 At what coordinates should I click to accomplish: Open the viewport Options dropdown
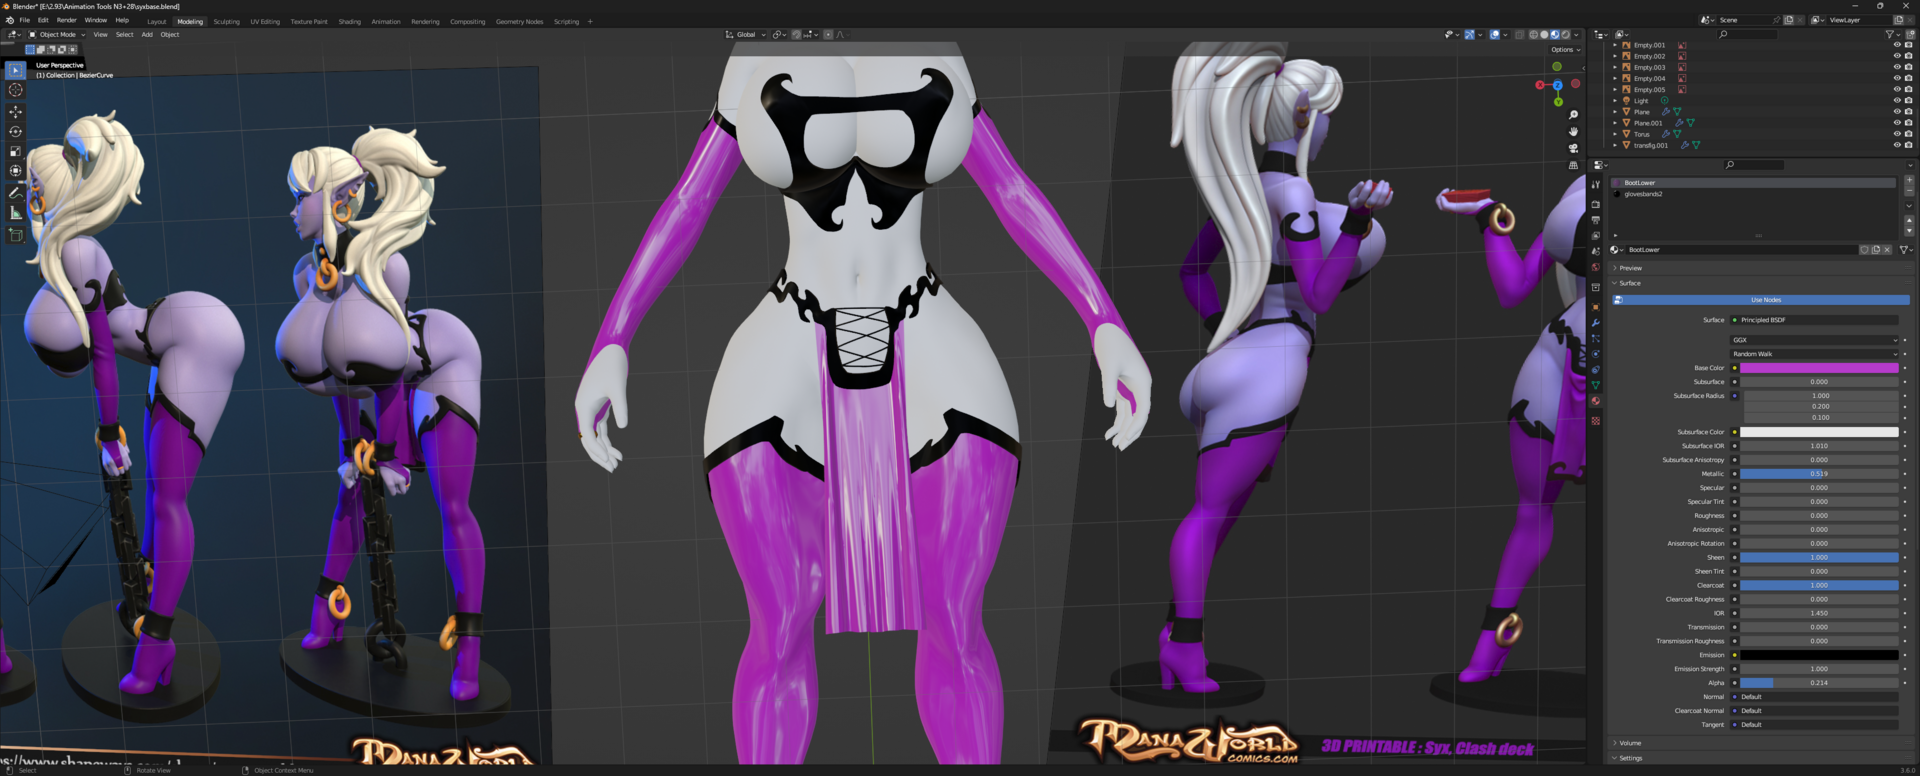1566,50
